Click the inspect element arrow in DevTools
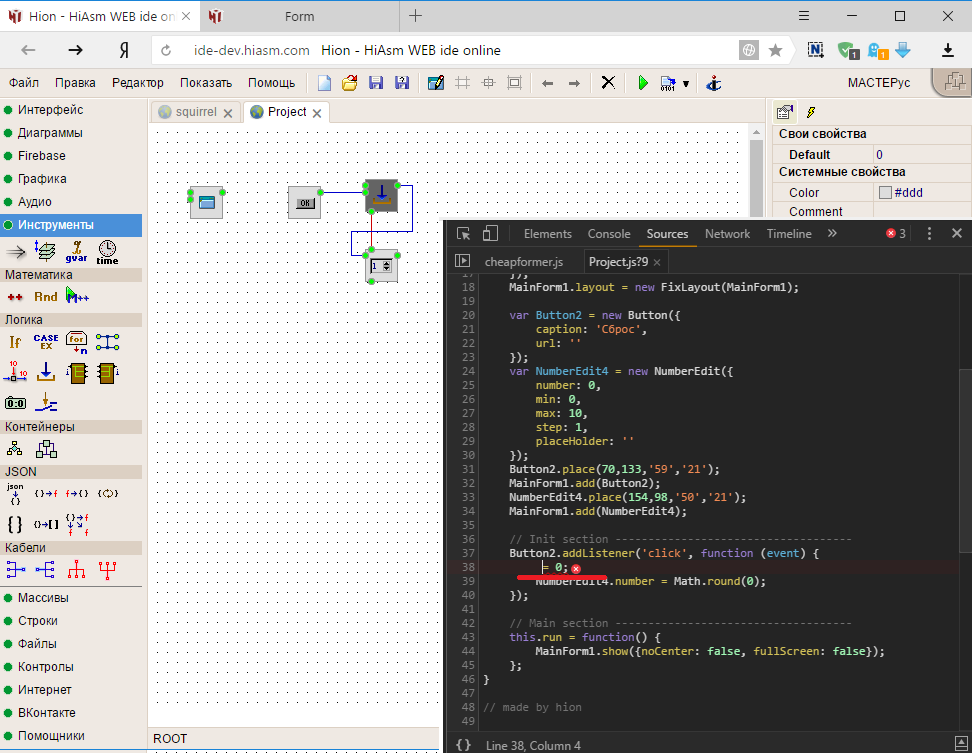Viewport: 972px width, 753px height. pyautogui.click(x=463, y=234)
